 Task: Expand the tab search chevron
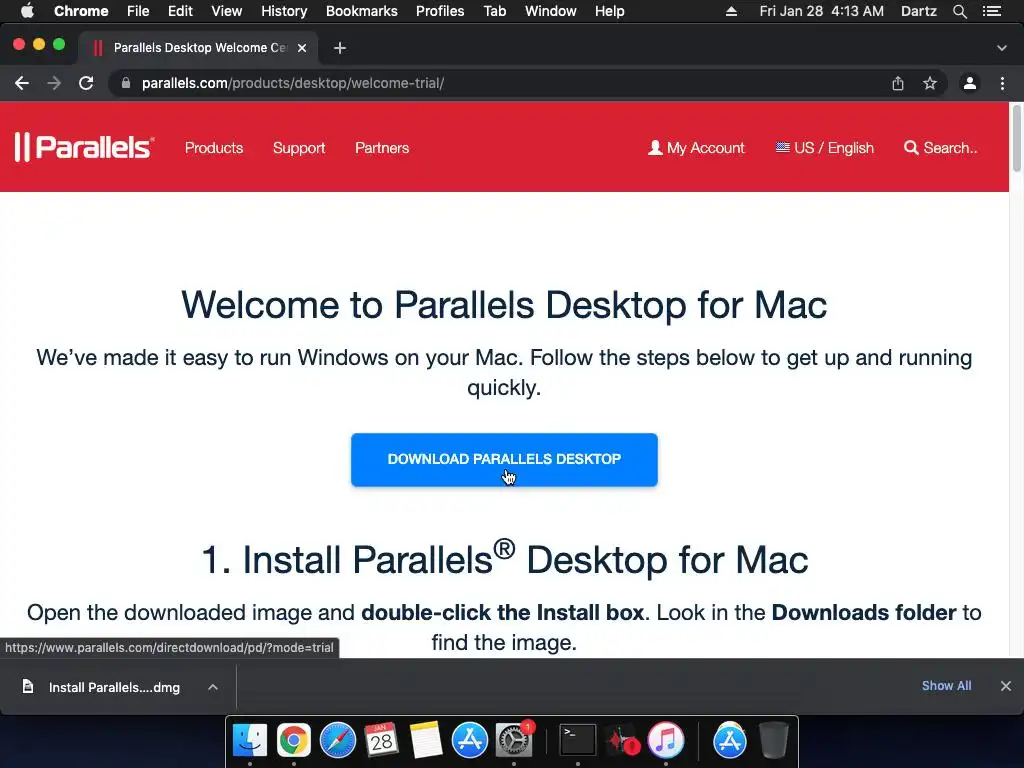click(1002, 48)
